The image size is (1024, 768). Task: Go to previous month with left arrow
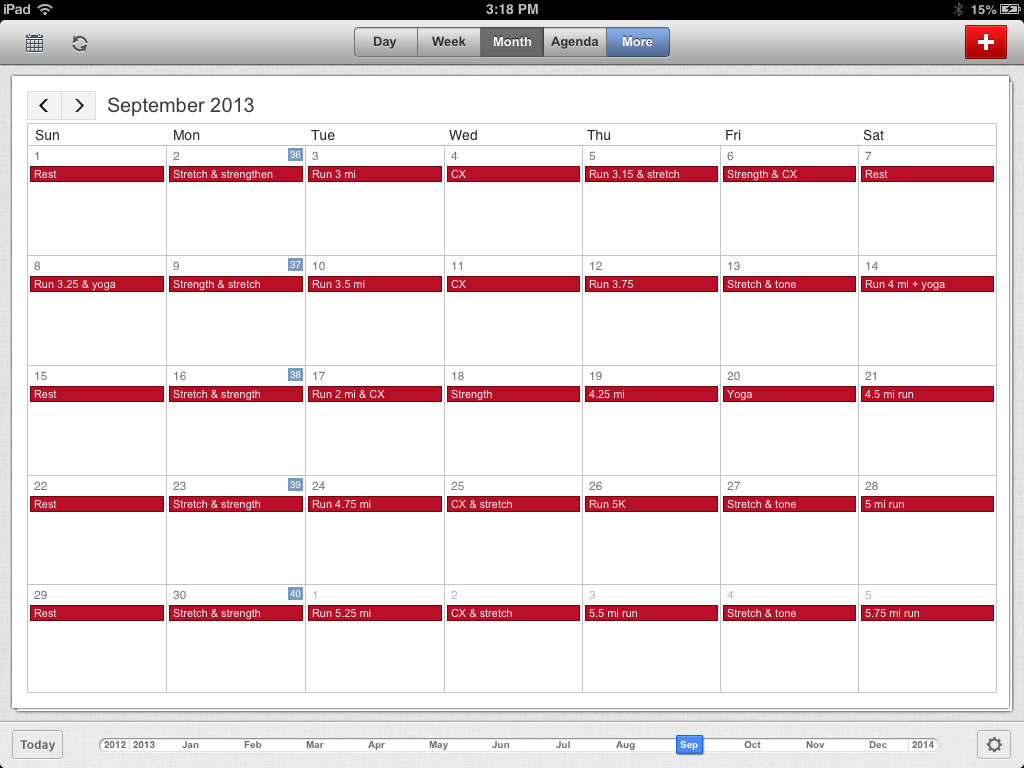click(45, 105)
